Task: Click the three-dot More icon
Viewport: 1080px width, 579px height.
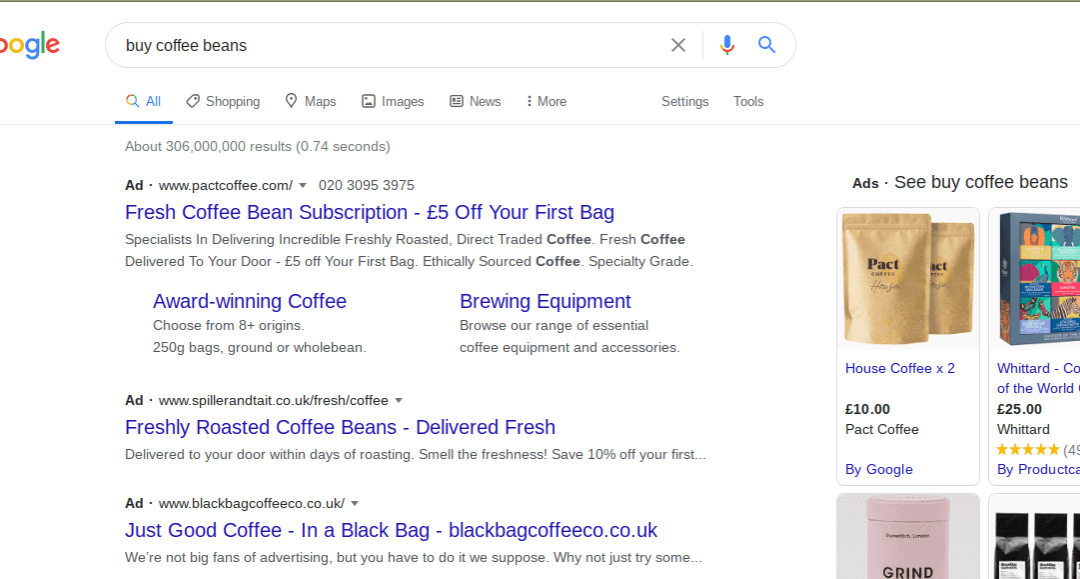Action: (529, 101)
